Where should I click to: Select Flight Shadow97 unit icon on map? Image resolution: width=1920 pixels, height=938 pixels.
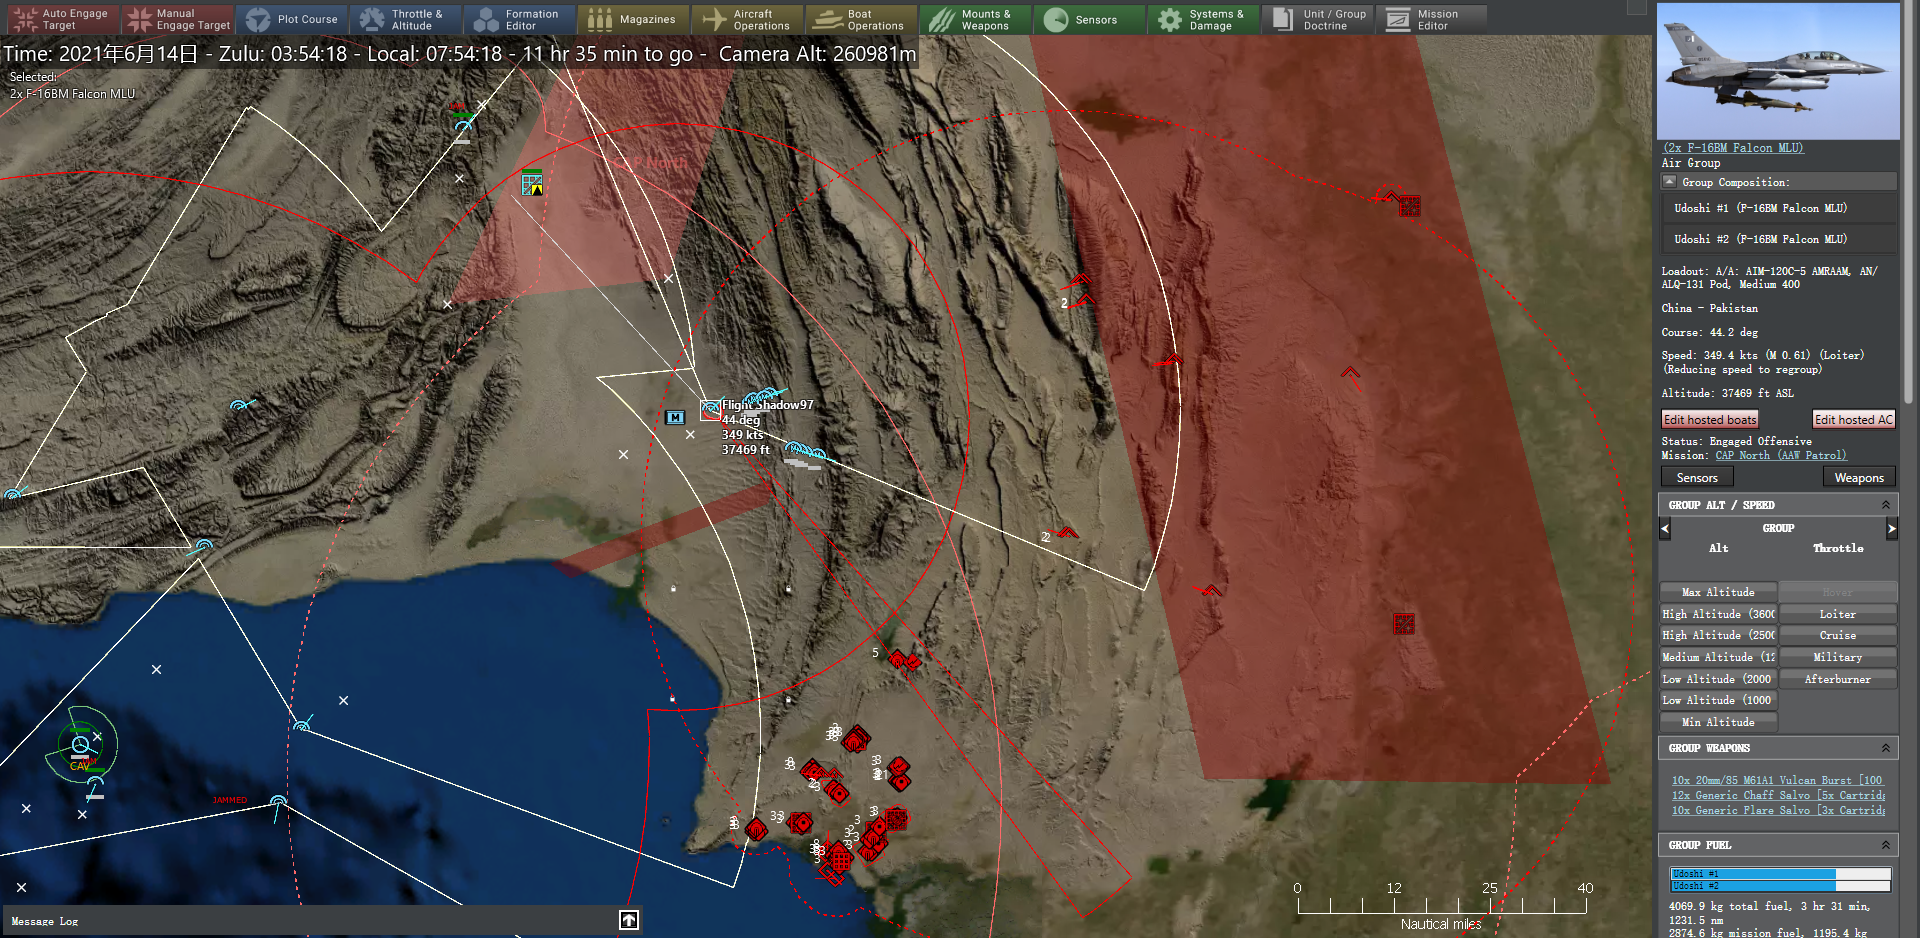[x=711, y=409]
